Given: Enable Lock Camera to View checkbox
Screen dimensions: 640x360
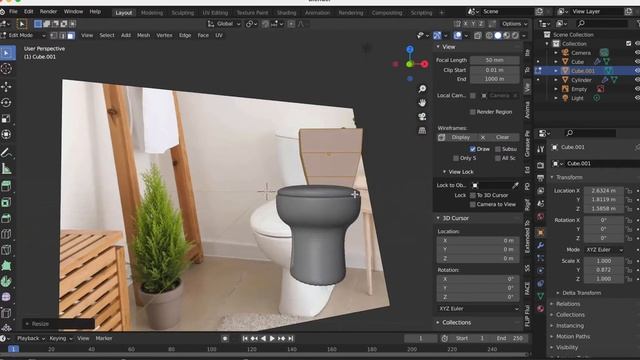Looking at the screenshot, I should pyautogui.click(x=473, y=204).
